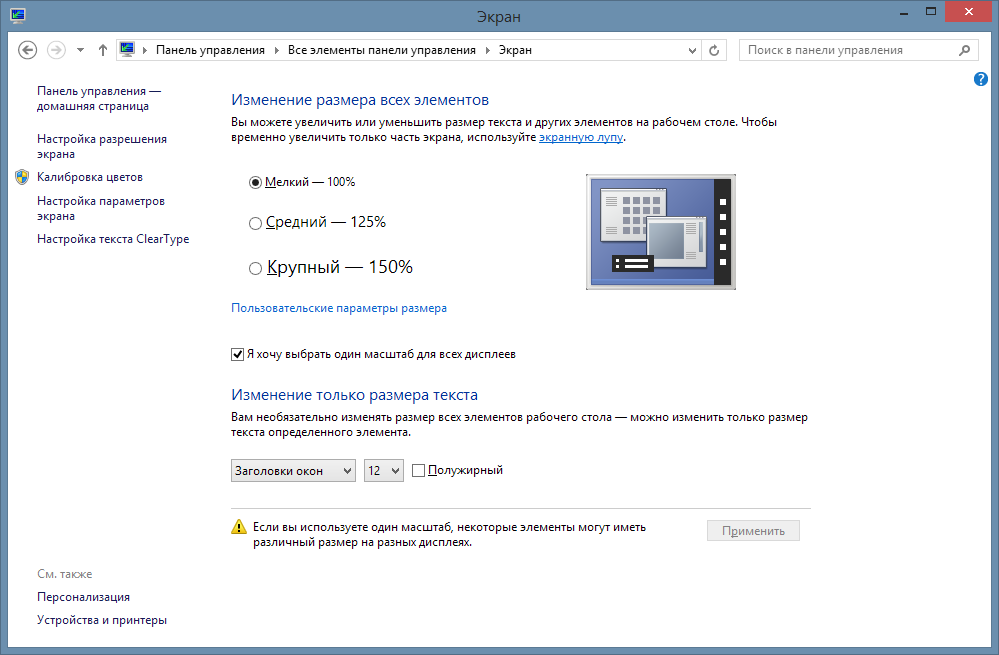Click the Применить button
The image size is (999, 655).
(x=753, y=531)
